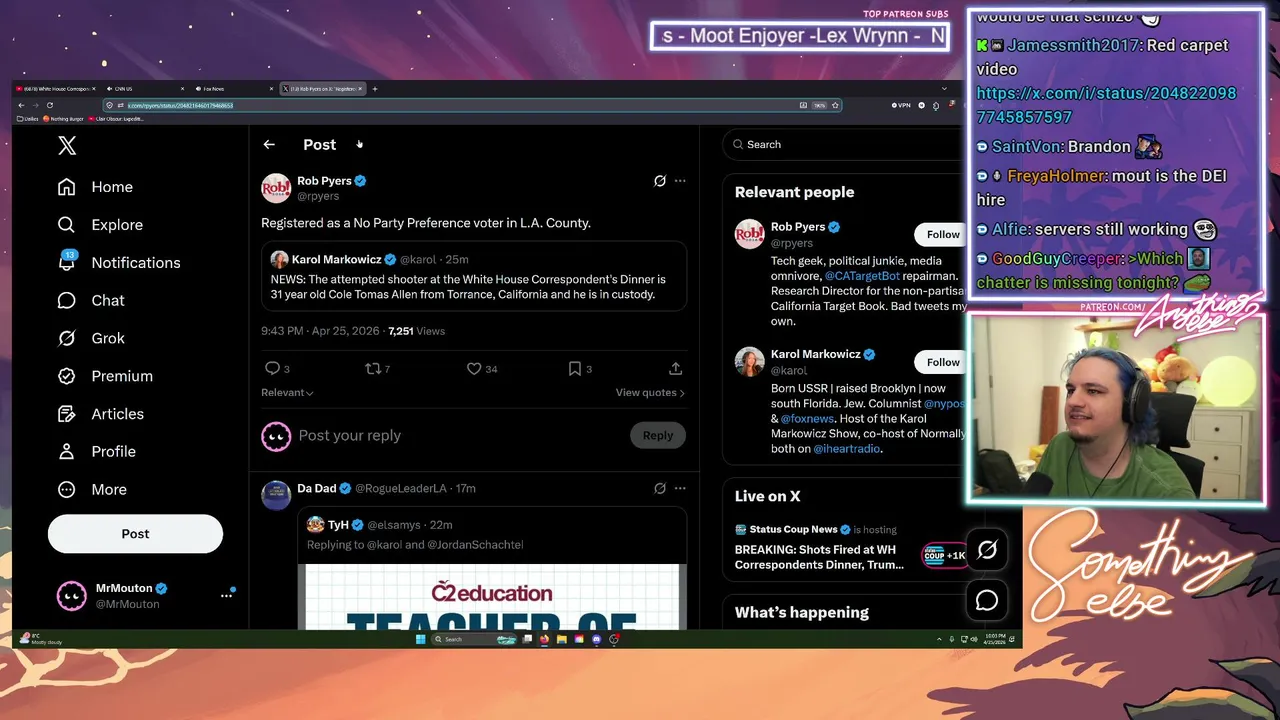Open a new browser tab
Viewport: 1280px width, 720px height.
pos(375,89)
